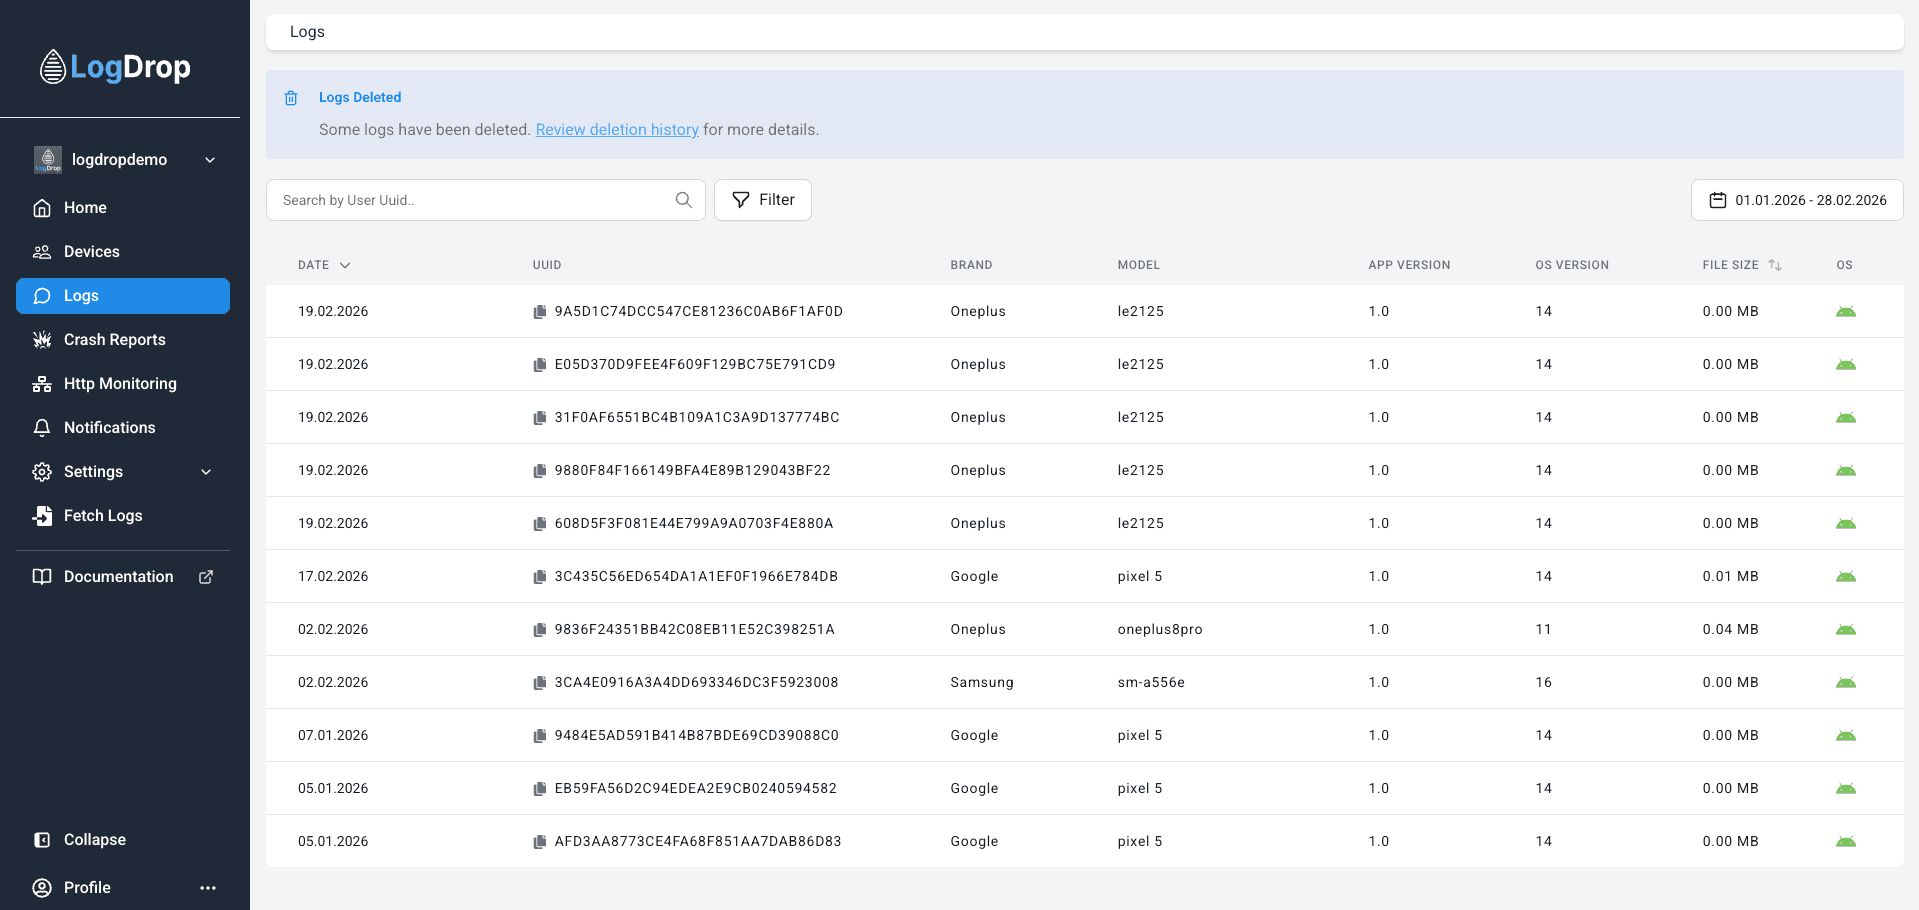Image resolution: width=1919 pixels, height=910 pixels.
Task: Click the 07.01.2026 date cell
Action: [x=333, y=736]
